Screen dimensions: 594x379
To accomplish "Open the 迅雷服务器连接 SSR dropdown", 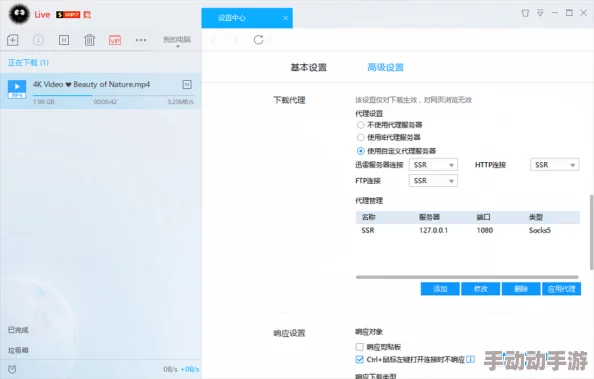I will click(433, 165).
